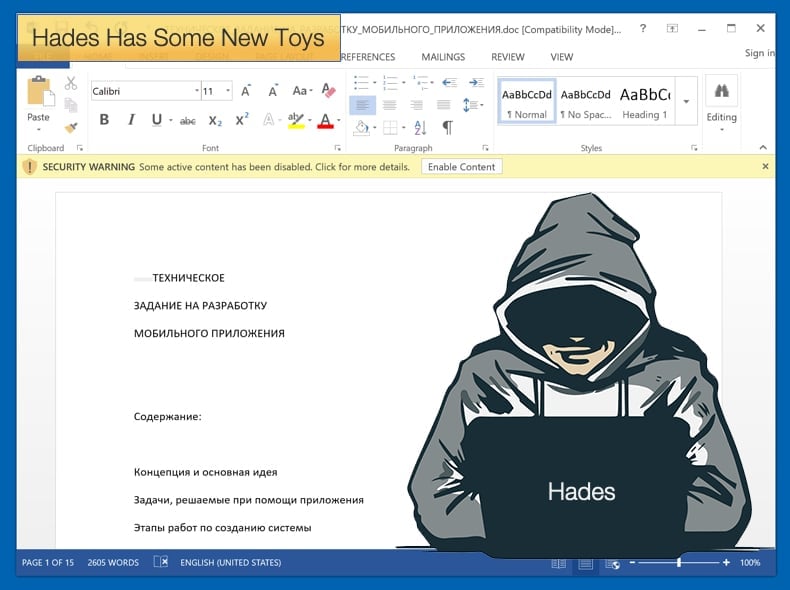Open Font dialog launcher

(x=338, y=148)
